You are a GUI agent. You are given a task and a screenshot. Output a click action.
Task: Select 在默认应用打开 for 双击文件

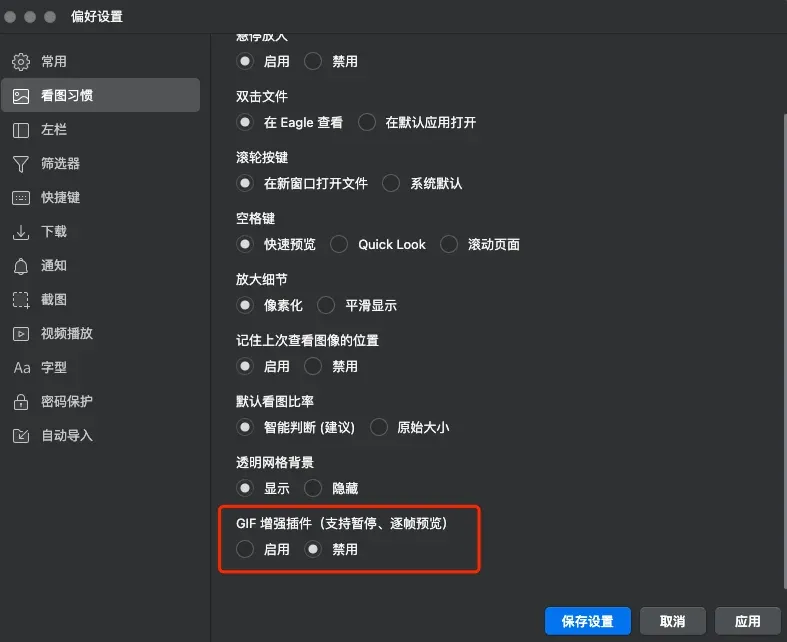click(x=367, y=122)
